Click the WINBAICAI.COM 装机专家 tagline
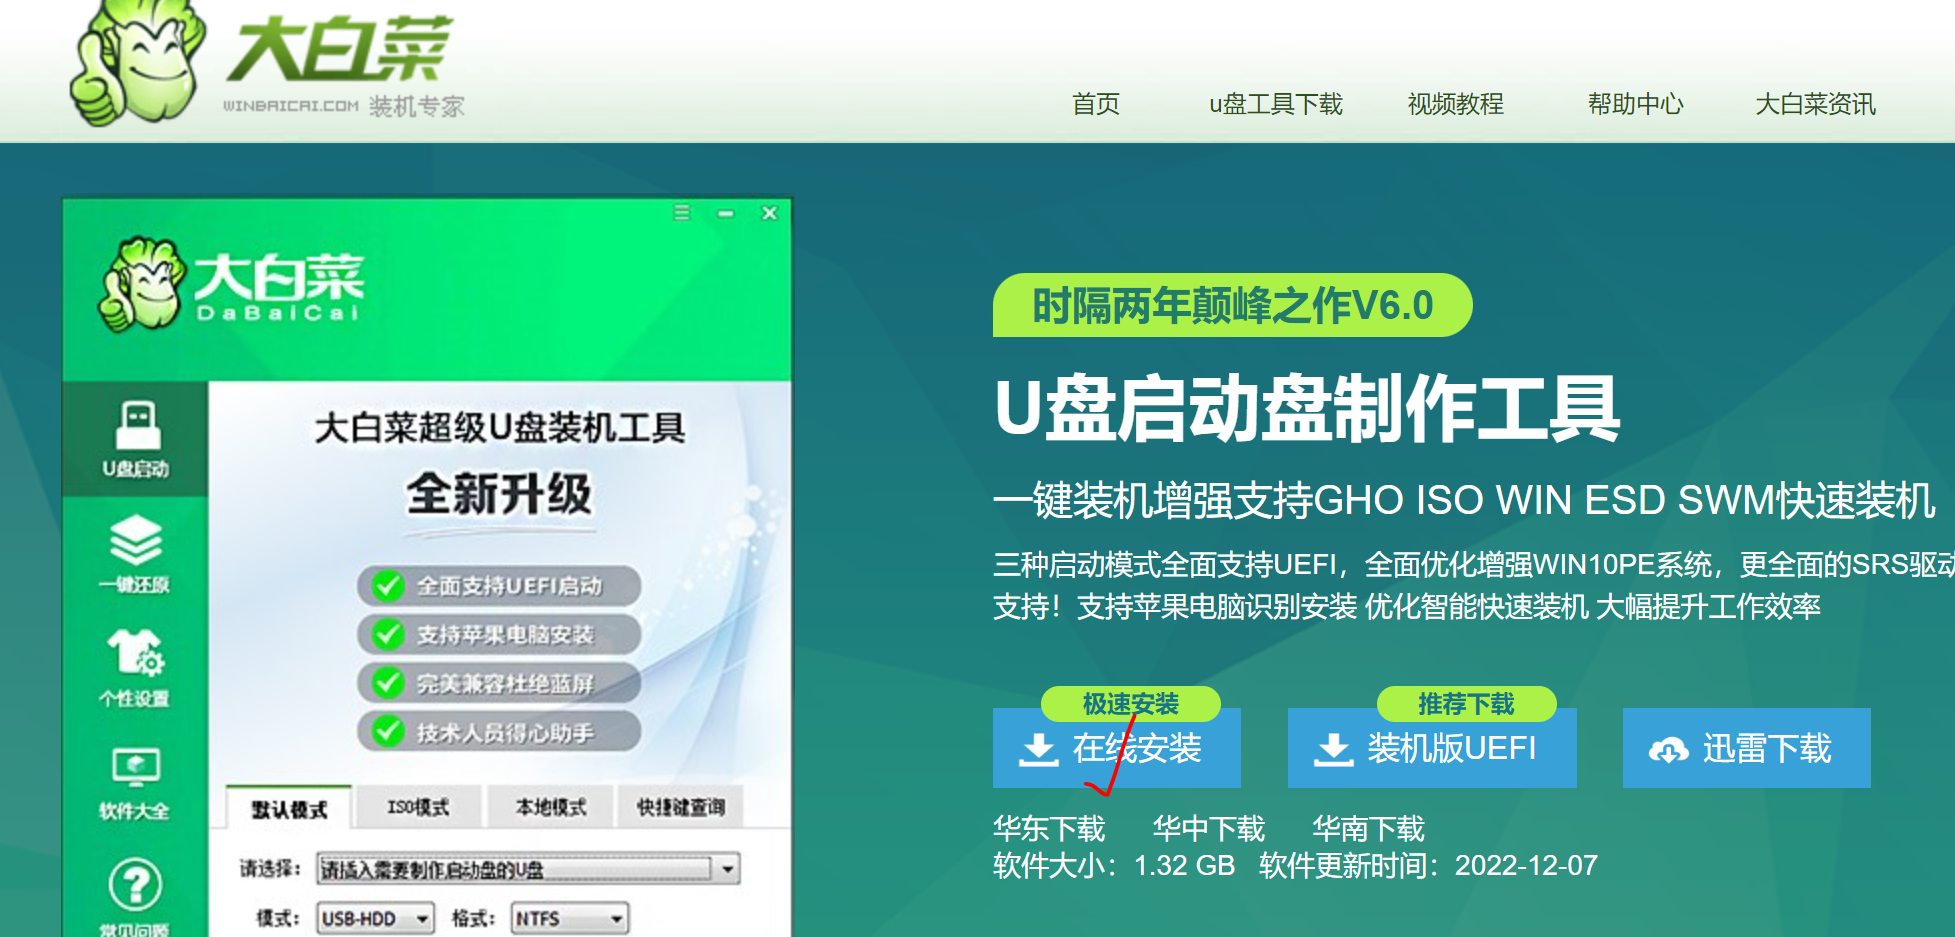 click(344, 106)
